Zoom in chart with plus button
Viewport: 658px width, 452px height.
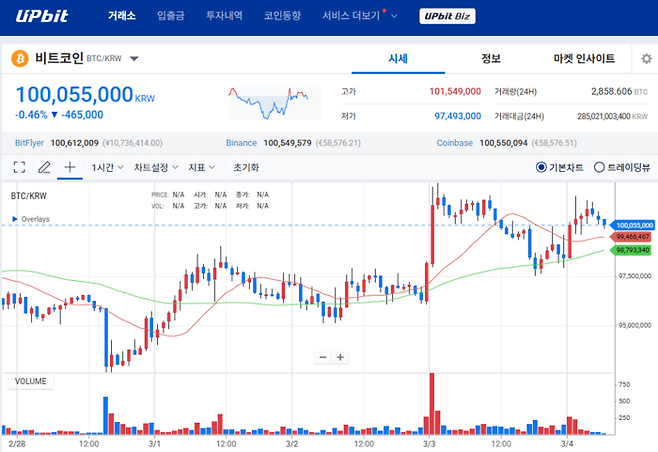(340, 357)
